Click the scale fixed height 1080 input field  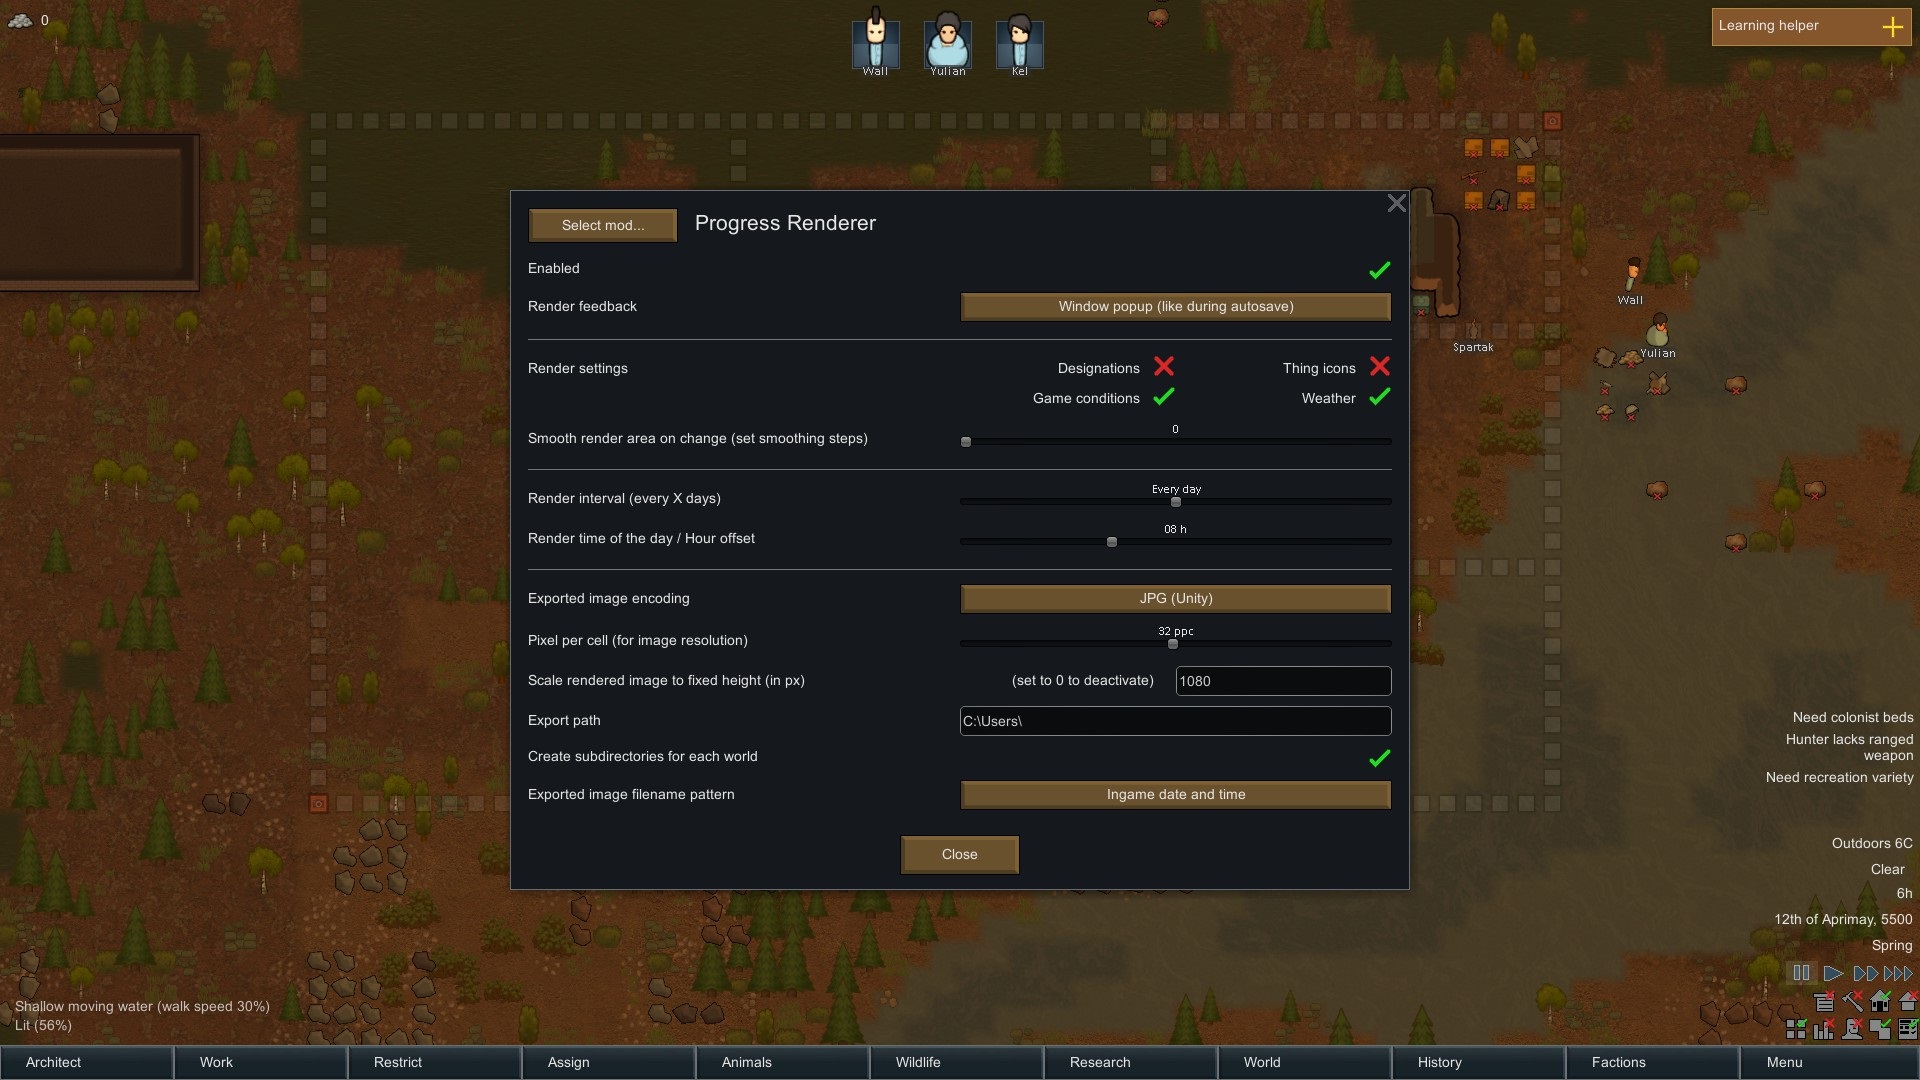[x=1282, y=680]
